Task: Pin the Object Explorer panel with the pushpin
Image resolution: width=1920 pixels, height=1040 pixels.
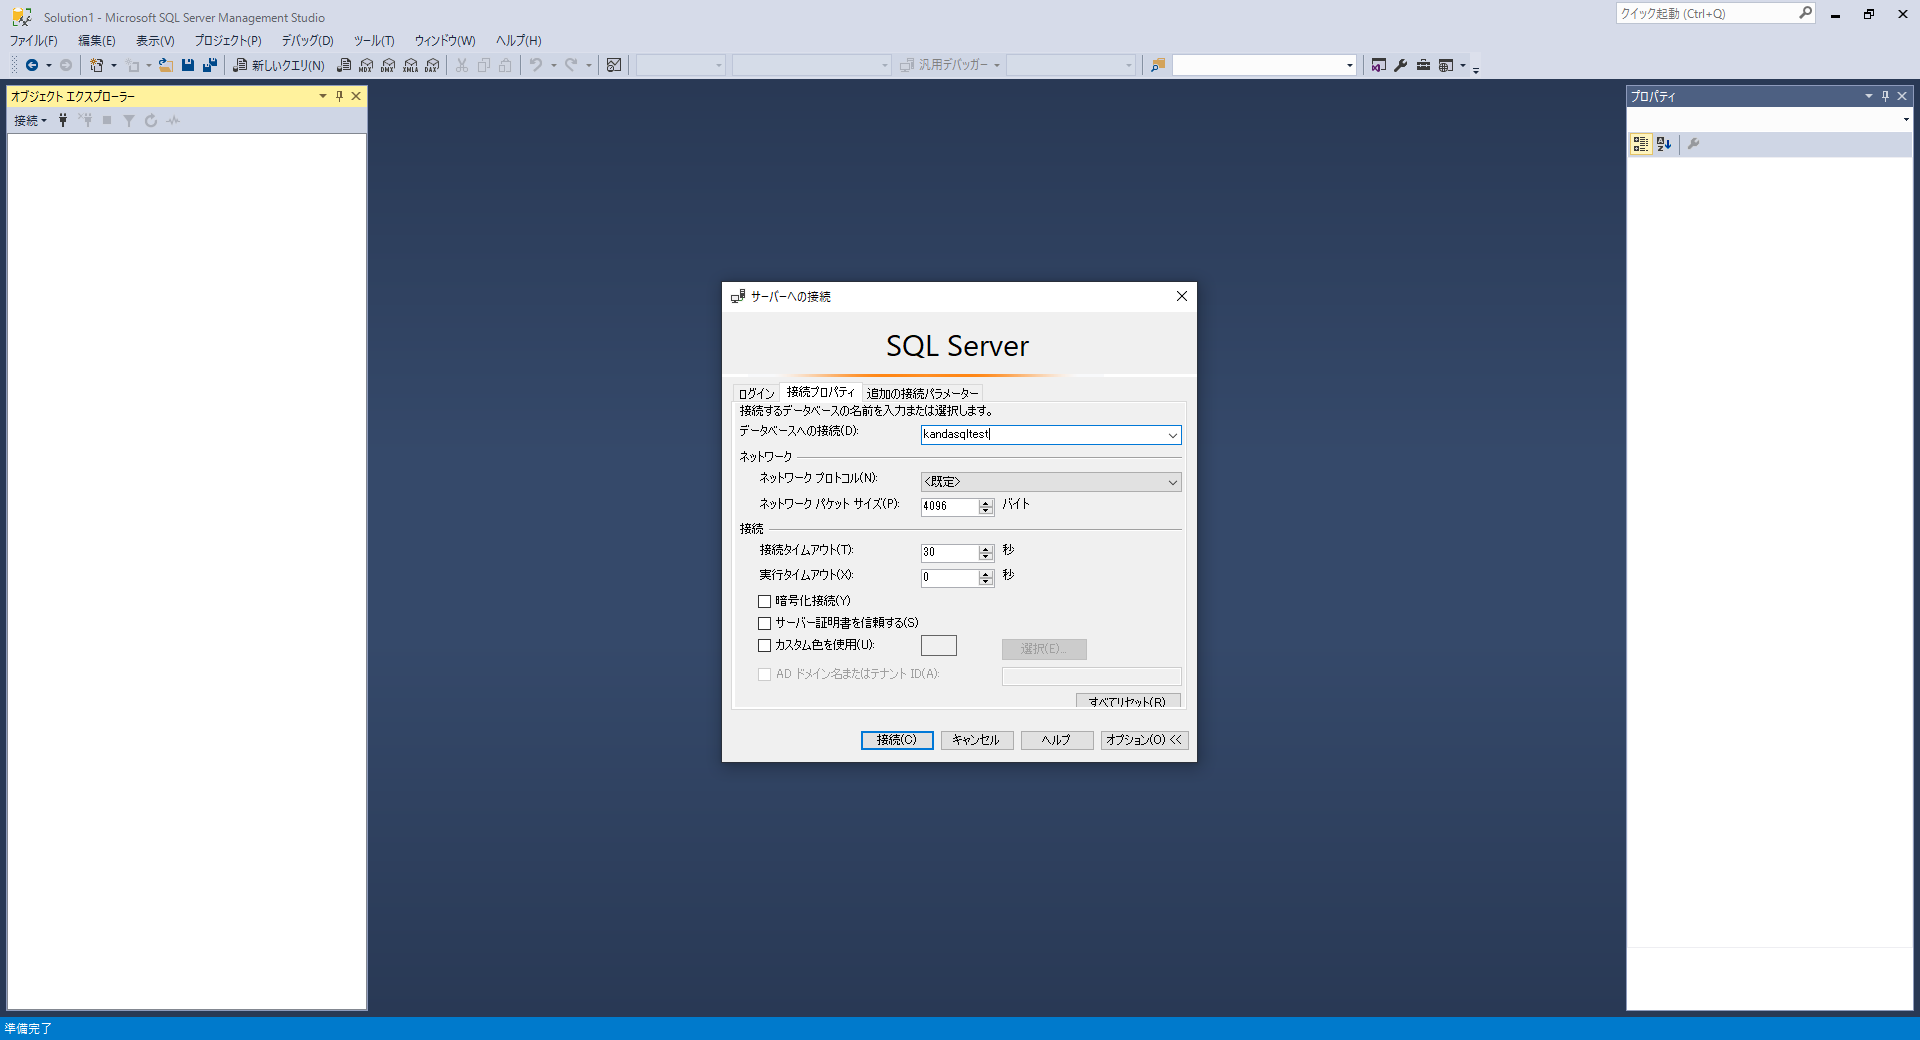Action: click(339, 96)
